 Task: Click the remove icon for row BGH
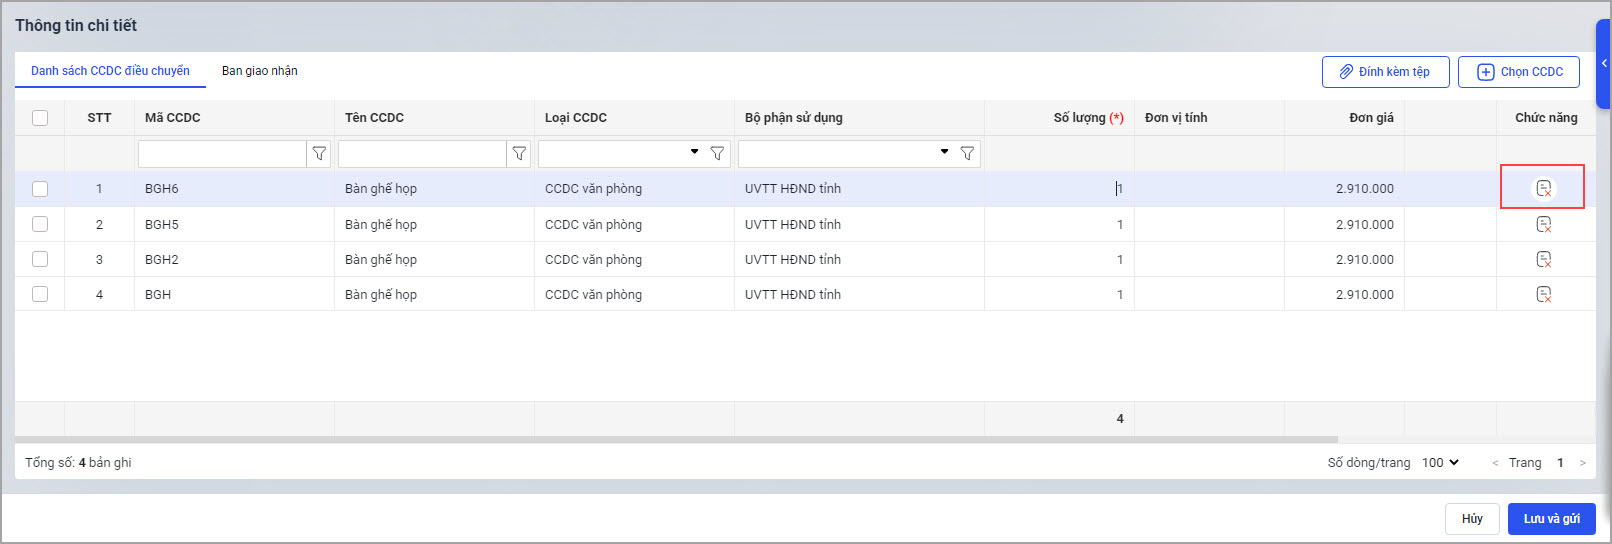1544,294
